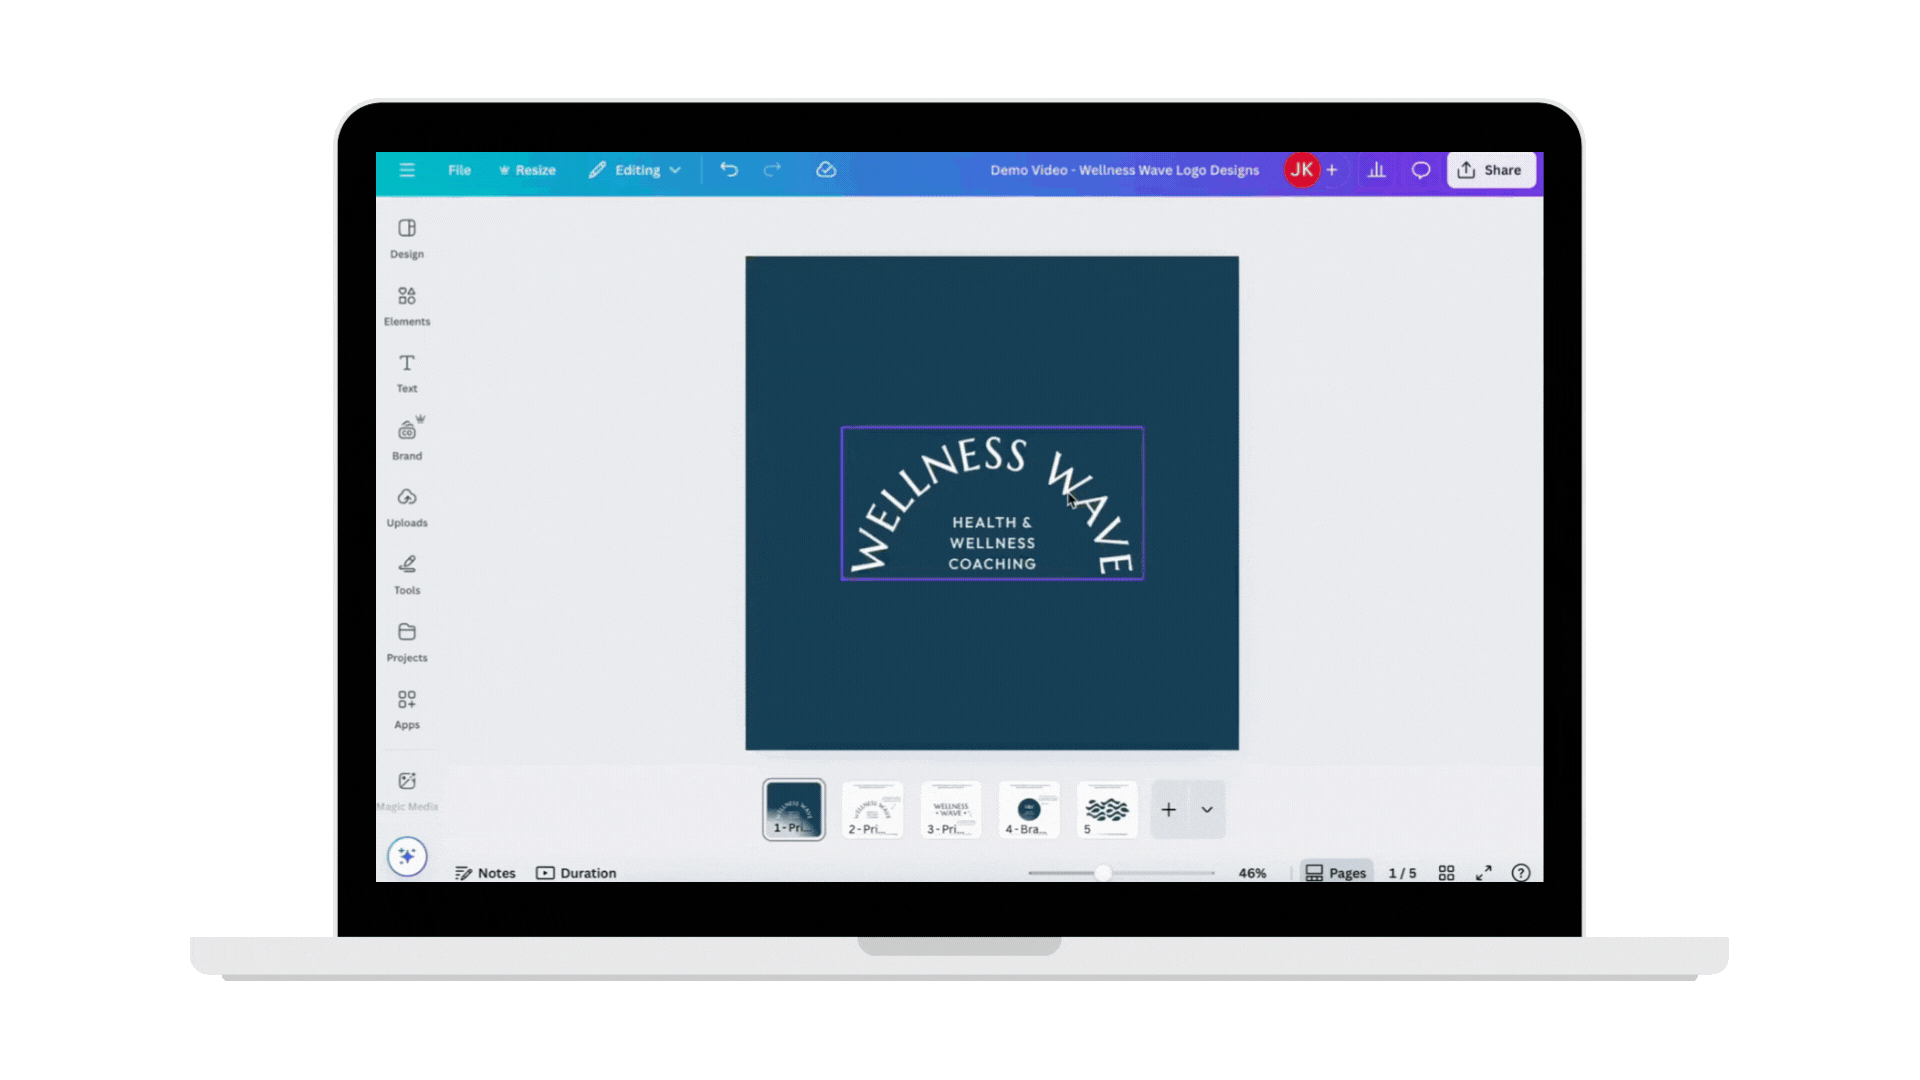1920x1080 pixels.
Task: Toggle the Pages view button
Action: (x=1336, y=873)
